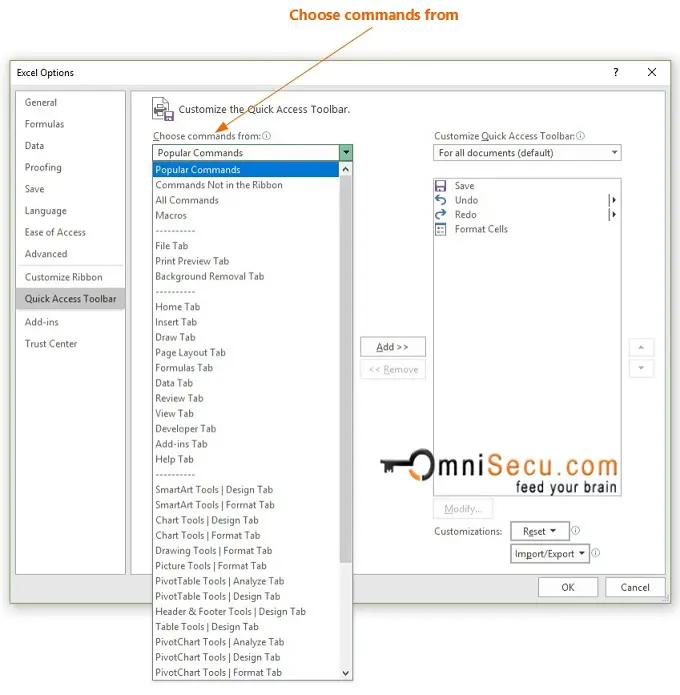Screen dimensions: 680x695
Task: Choose Page Layout Tab option
Action: pyautogui.click(x=246, y=353)
